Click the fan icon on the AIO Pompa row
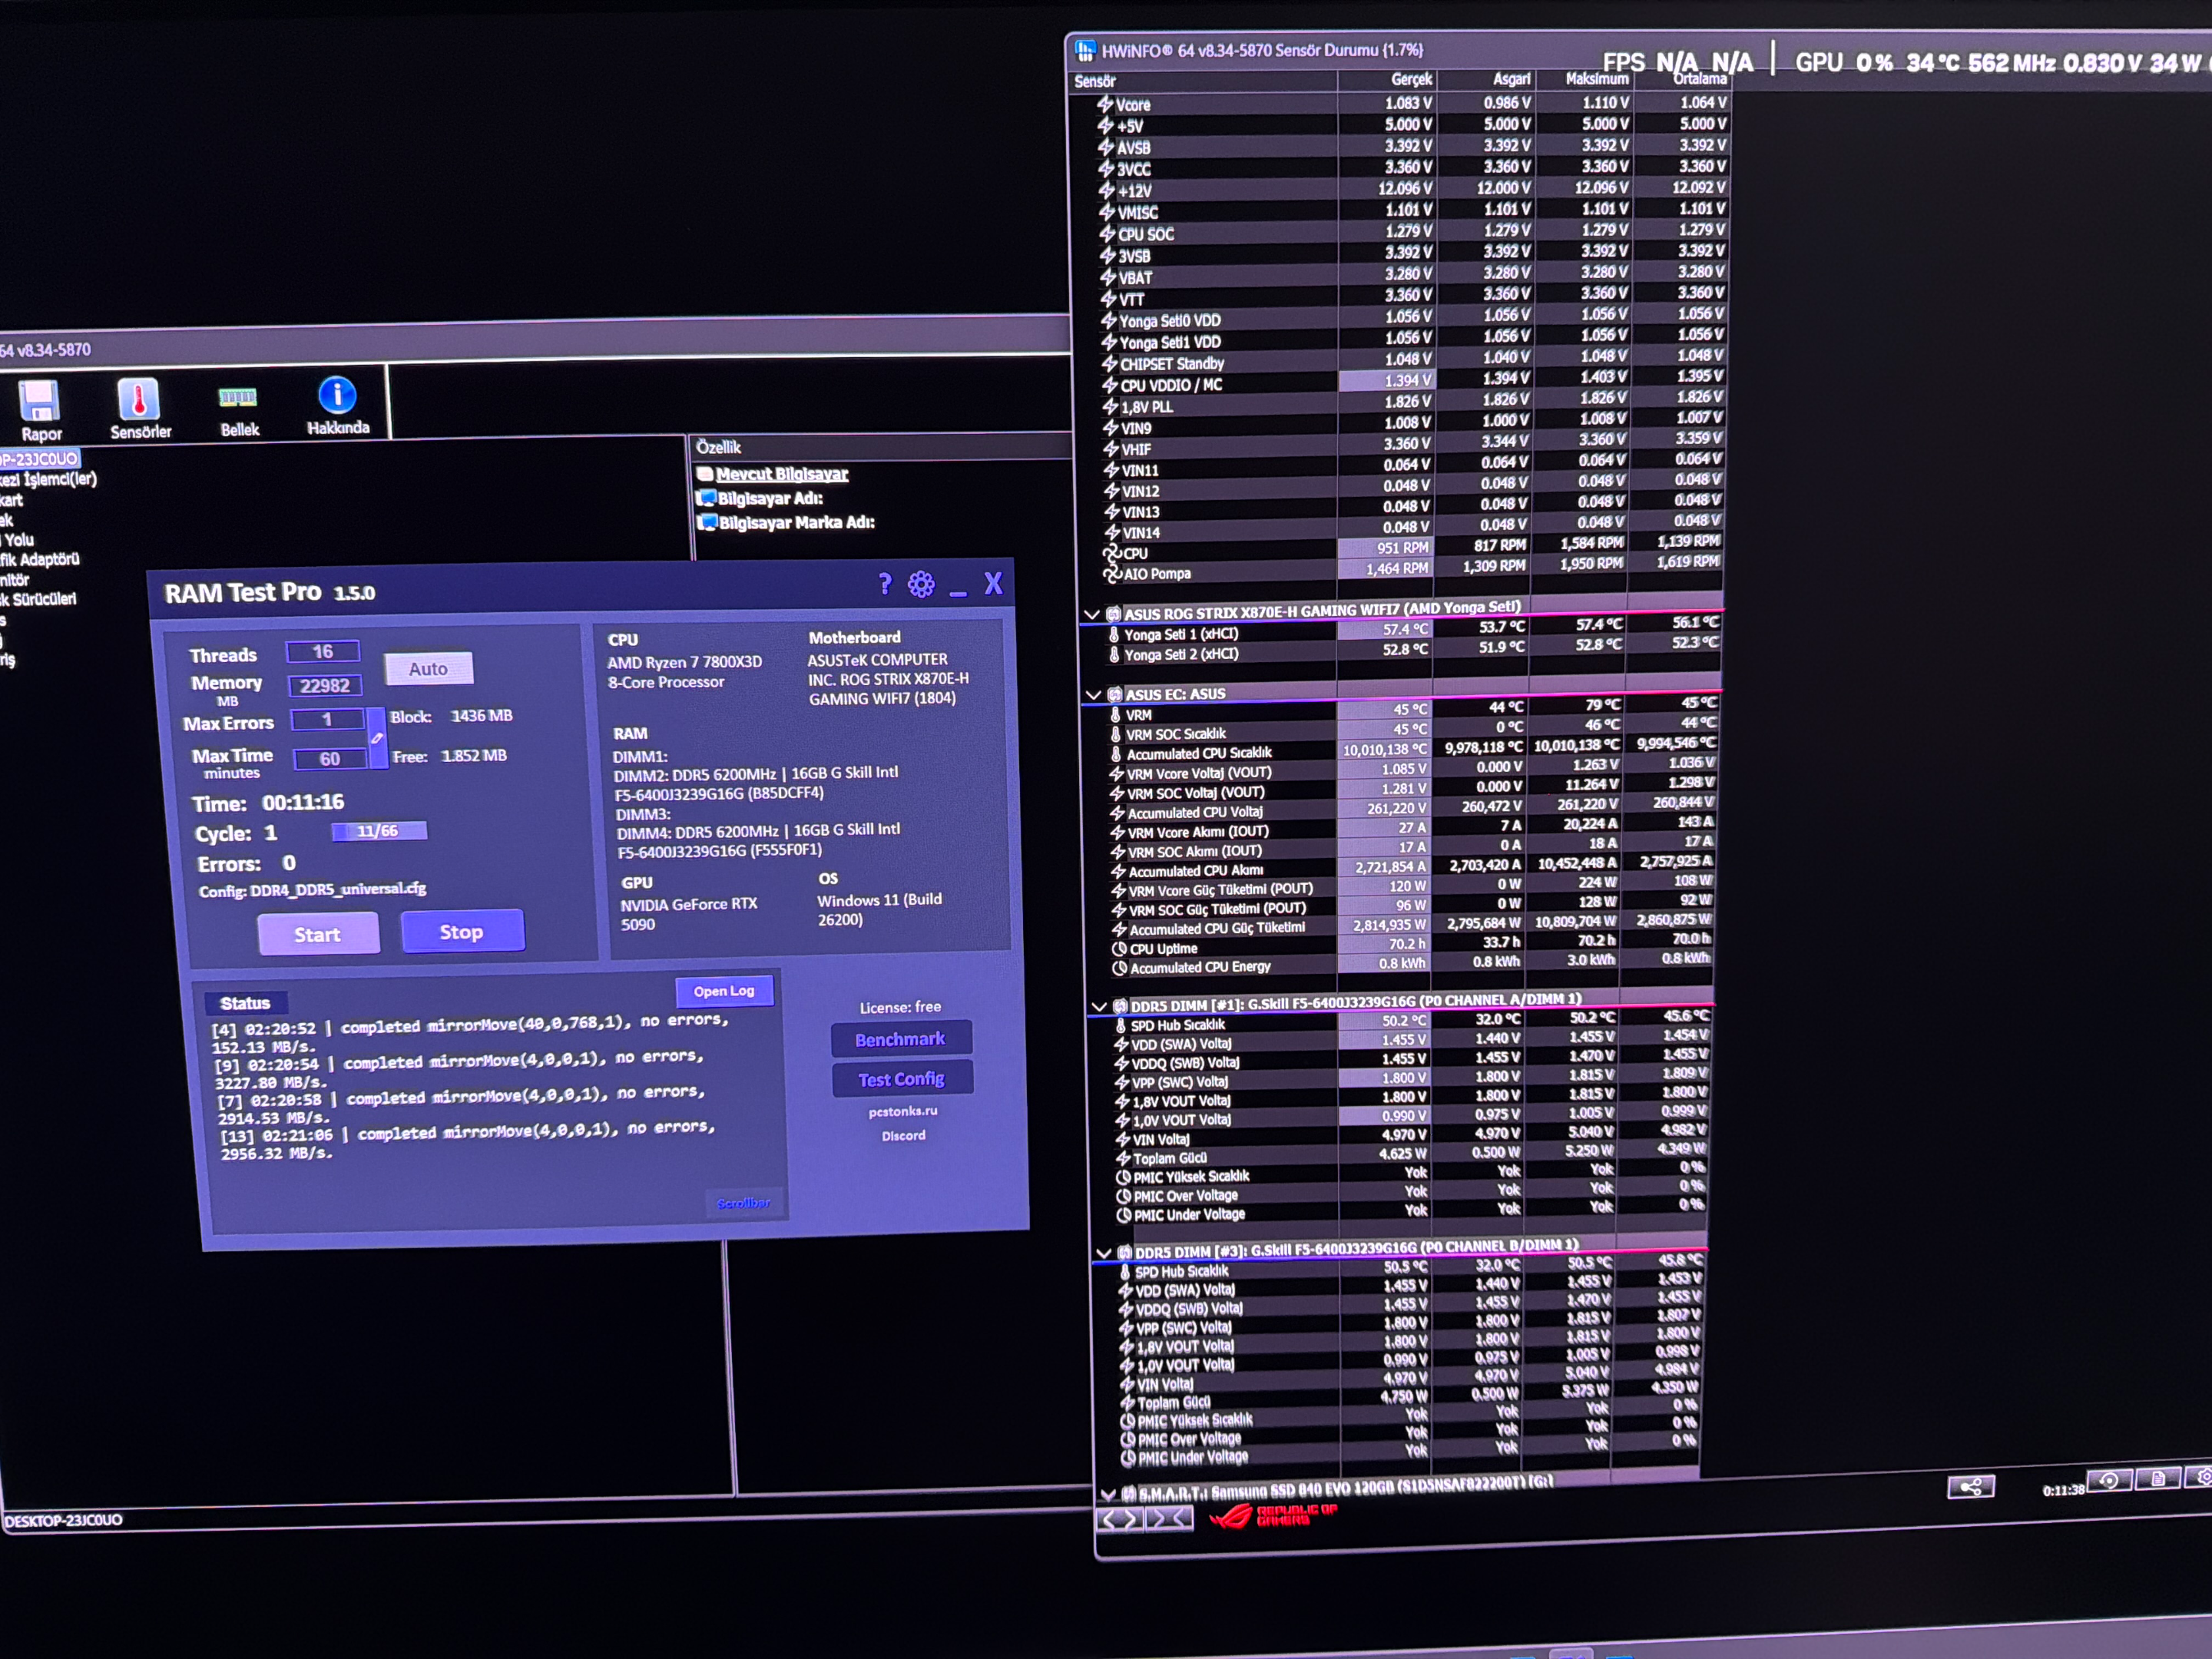 [1112, 574]
